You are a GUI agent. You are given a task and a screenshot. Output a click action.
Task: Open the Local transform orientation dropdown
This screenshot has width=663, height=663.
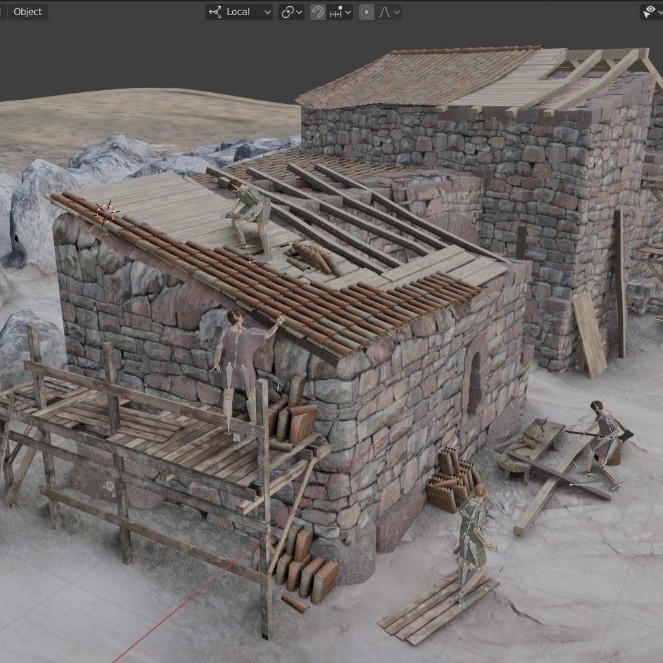pyautogui.click(x=238, y=12)
